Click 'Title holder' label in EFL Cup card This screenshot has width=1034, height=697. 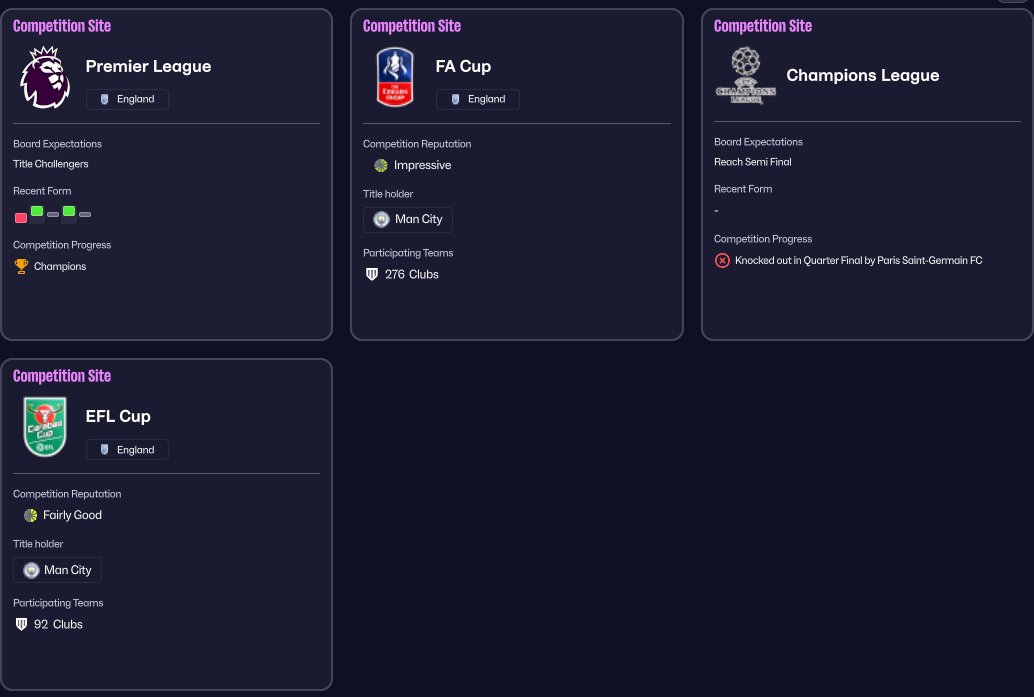(38, 544)
